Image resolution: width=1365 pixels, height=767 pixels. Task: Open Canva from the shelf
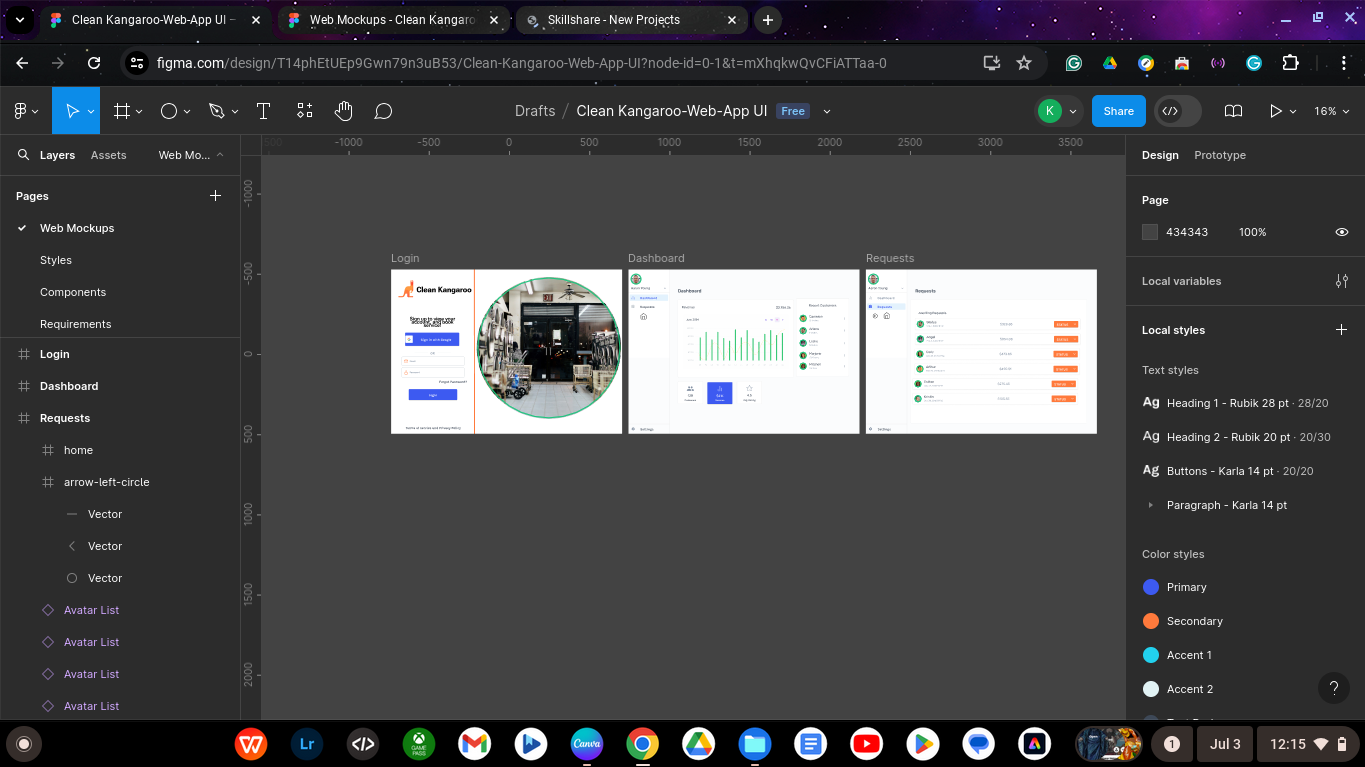point(587,744)
